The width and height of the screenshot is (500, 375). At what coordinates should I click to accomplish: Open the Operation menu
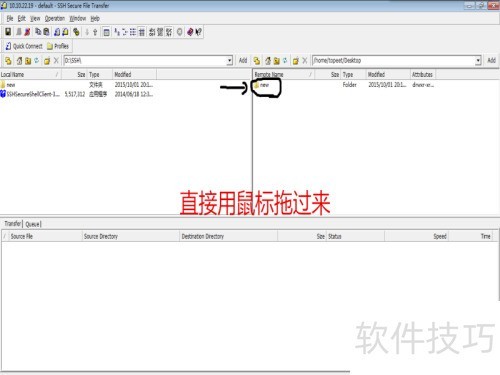click(x=55, y=19)
